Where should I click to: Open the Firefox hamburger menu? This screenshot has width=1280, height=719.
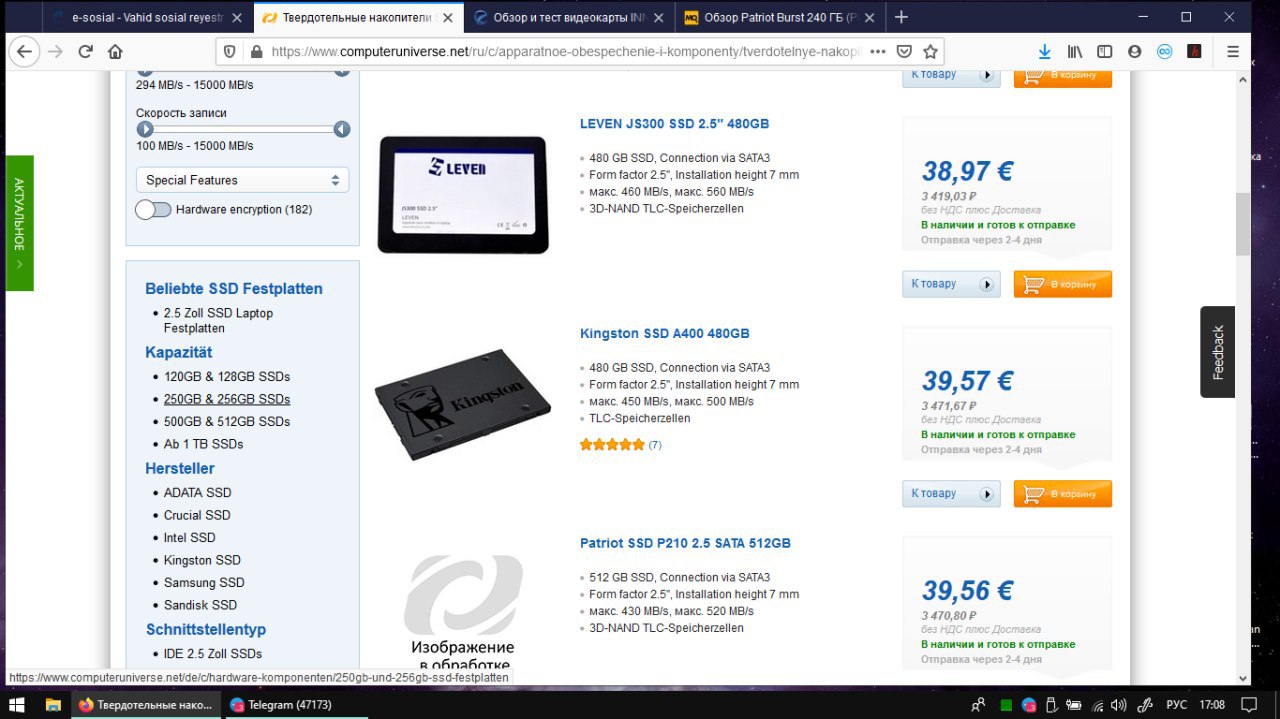point(1233,52)
